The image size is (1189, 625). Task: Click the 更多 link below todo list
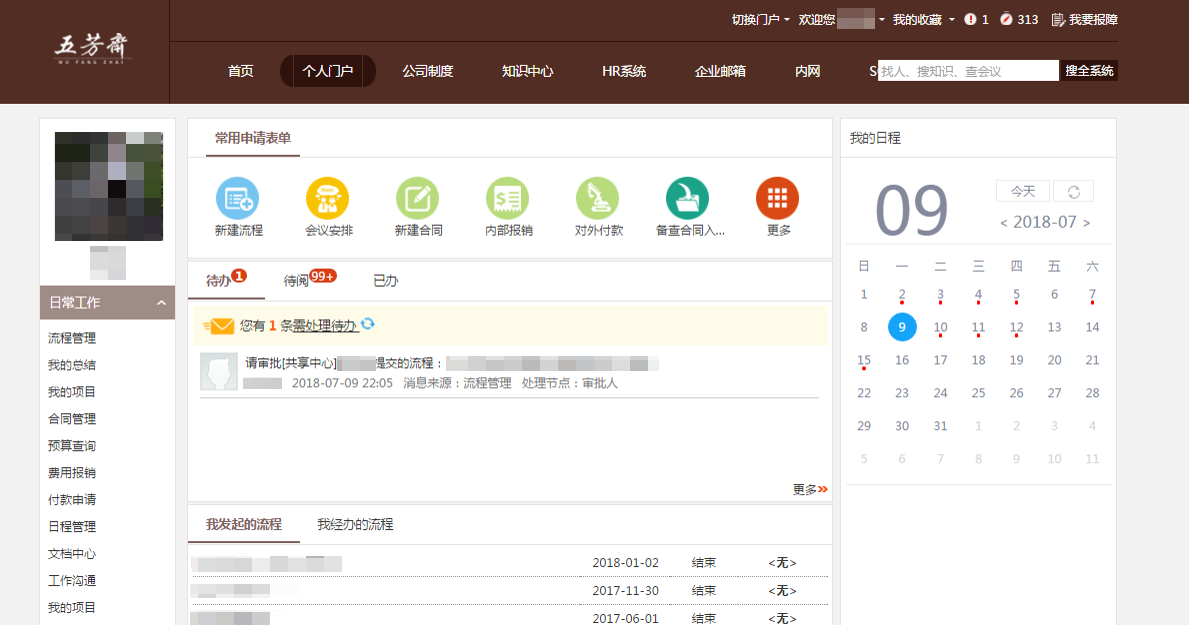coord(810,489)
